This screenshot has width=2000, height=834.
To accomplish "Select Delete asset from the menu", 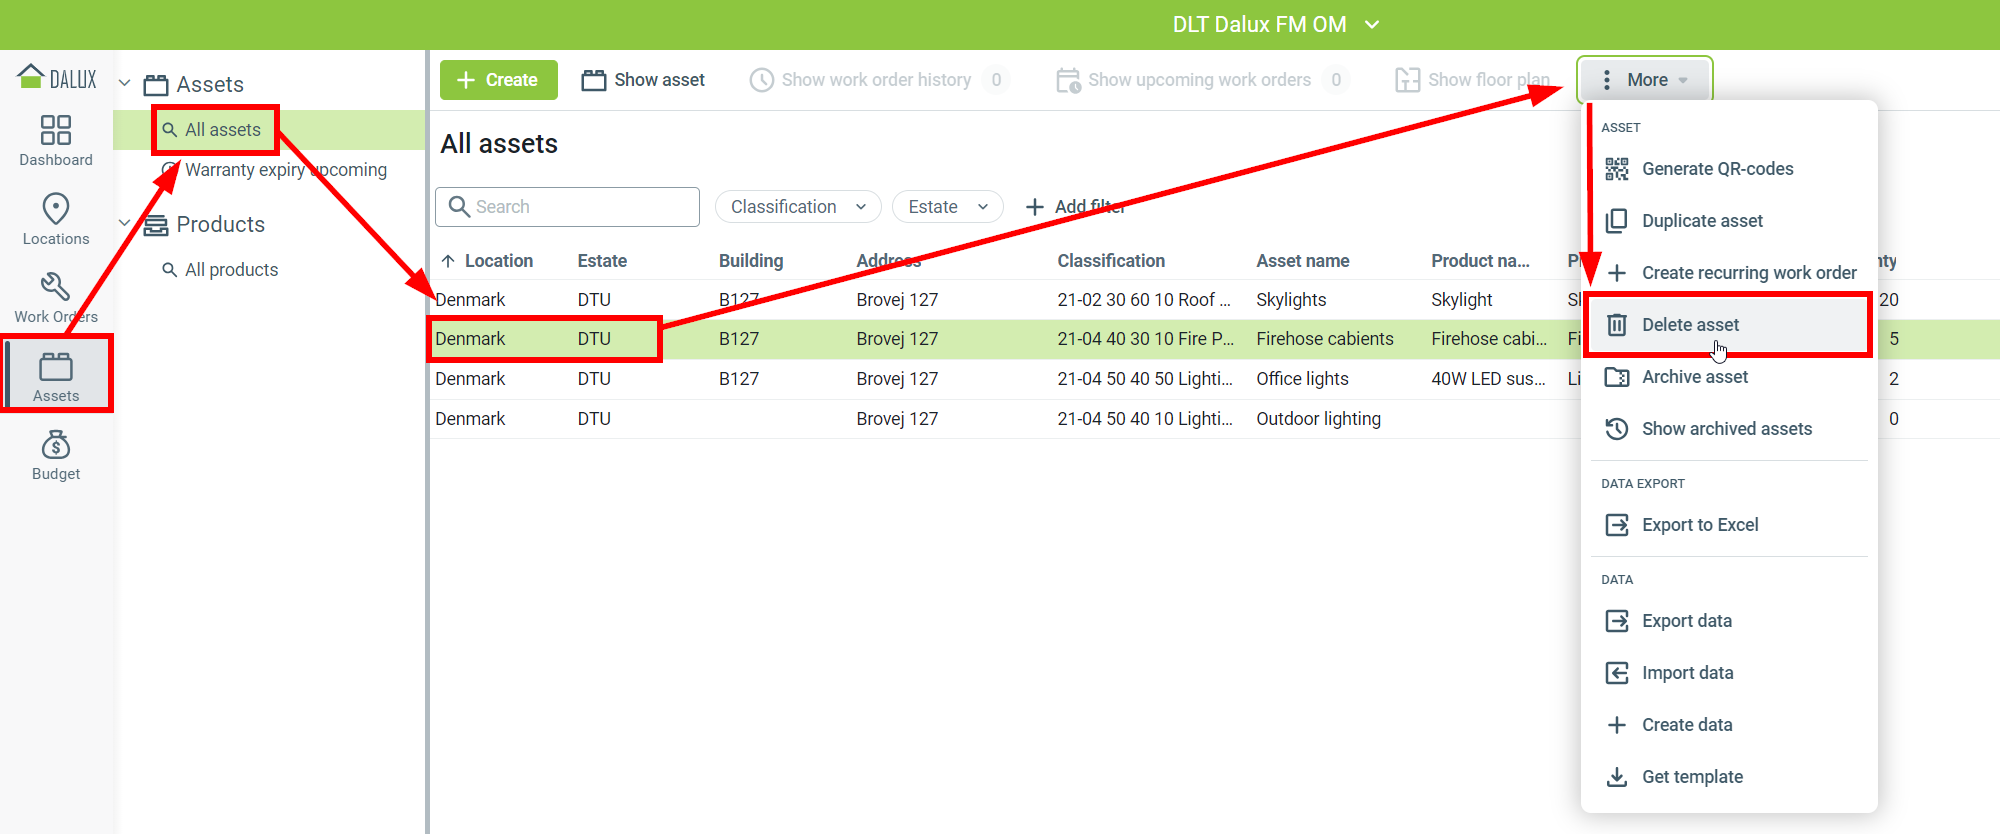I will pos(1690,325).
